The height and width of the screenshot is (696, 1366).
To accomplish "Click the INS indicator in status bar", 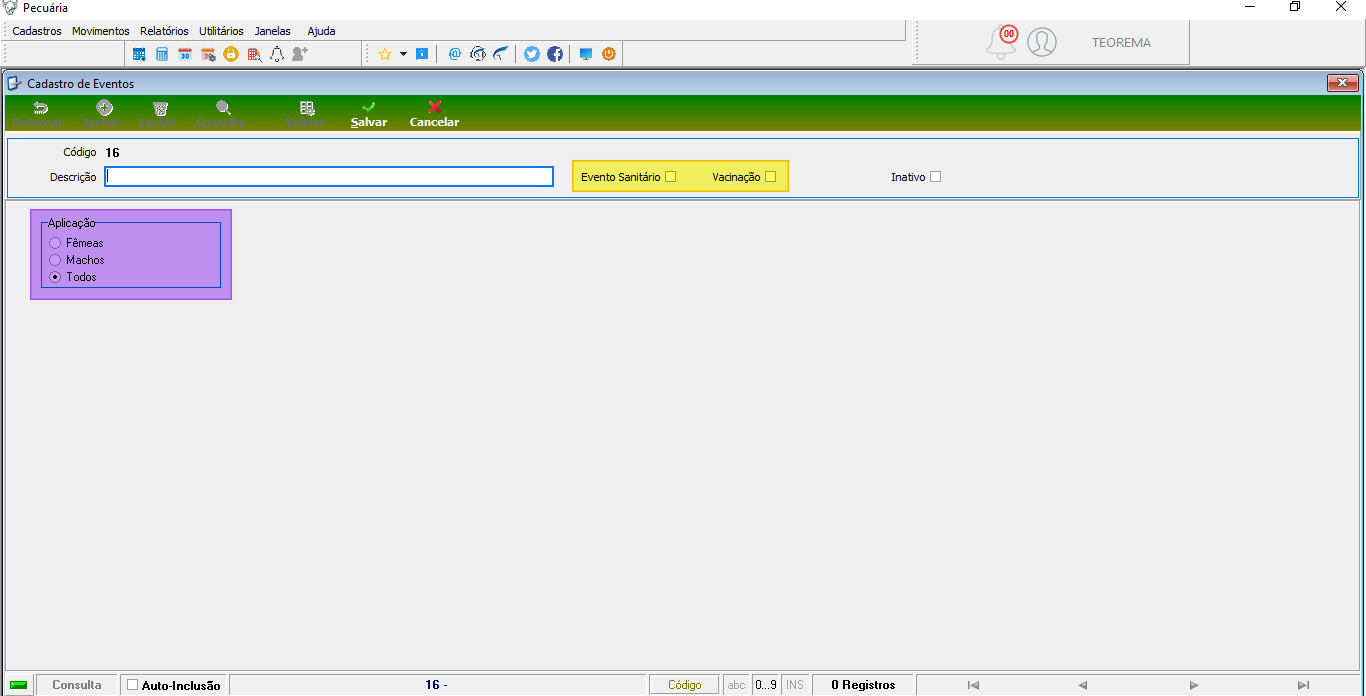I will click(795, 685).
